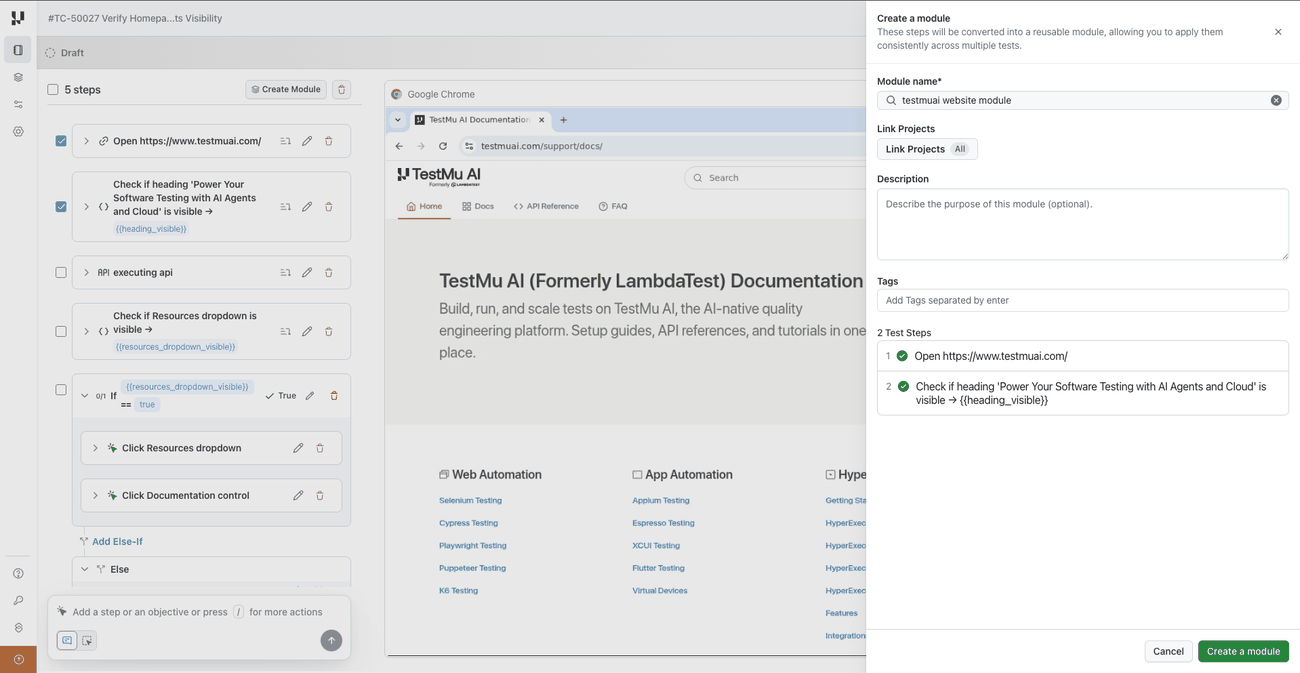Edit the 'Click Resources dropdown' step
The image size is (1300, 673).
pos(298,448)
